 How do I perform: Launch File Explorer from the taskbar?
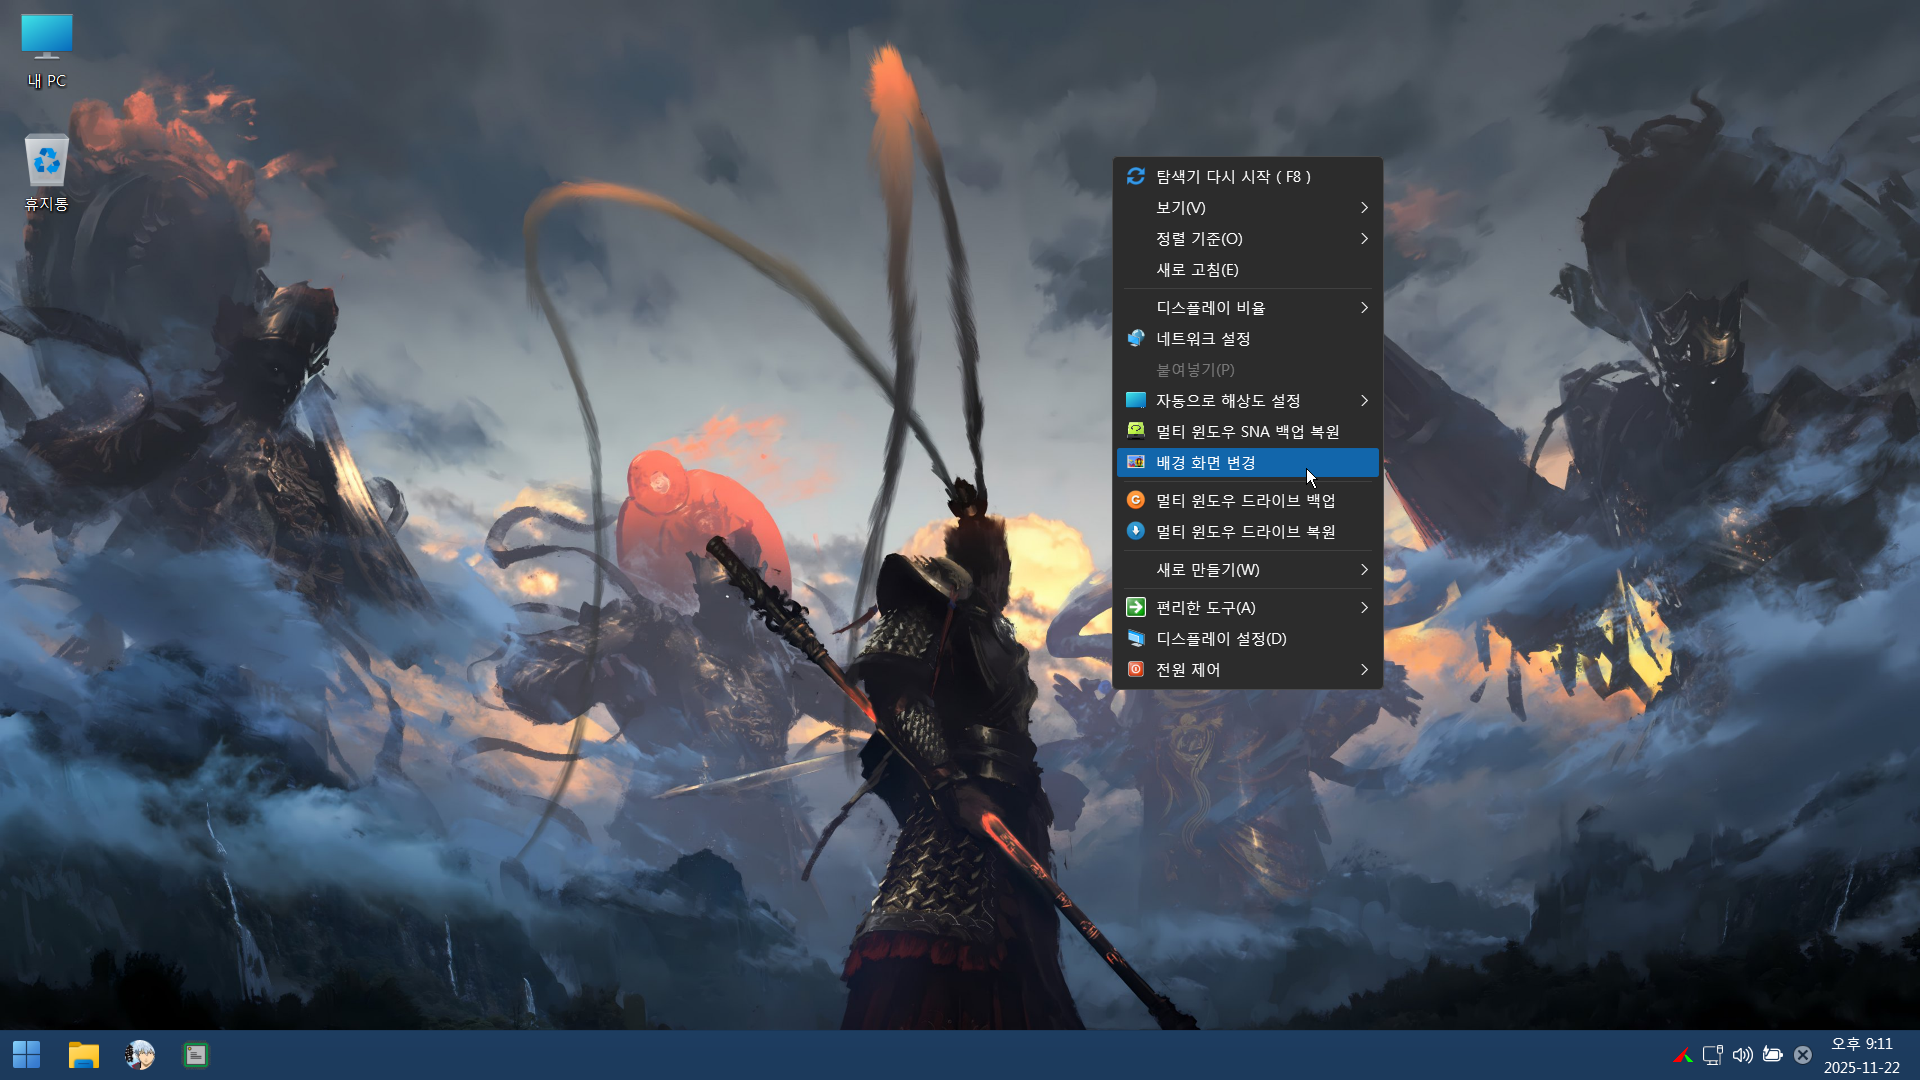(83, 1054)
